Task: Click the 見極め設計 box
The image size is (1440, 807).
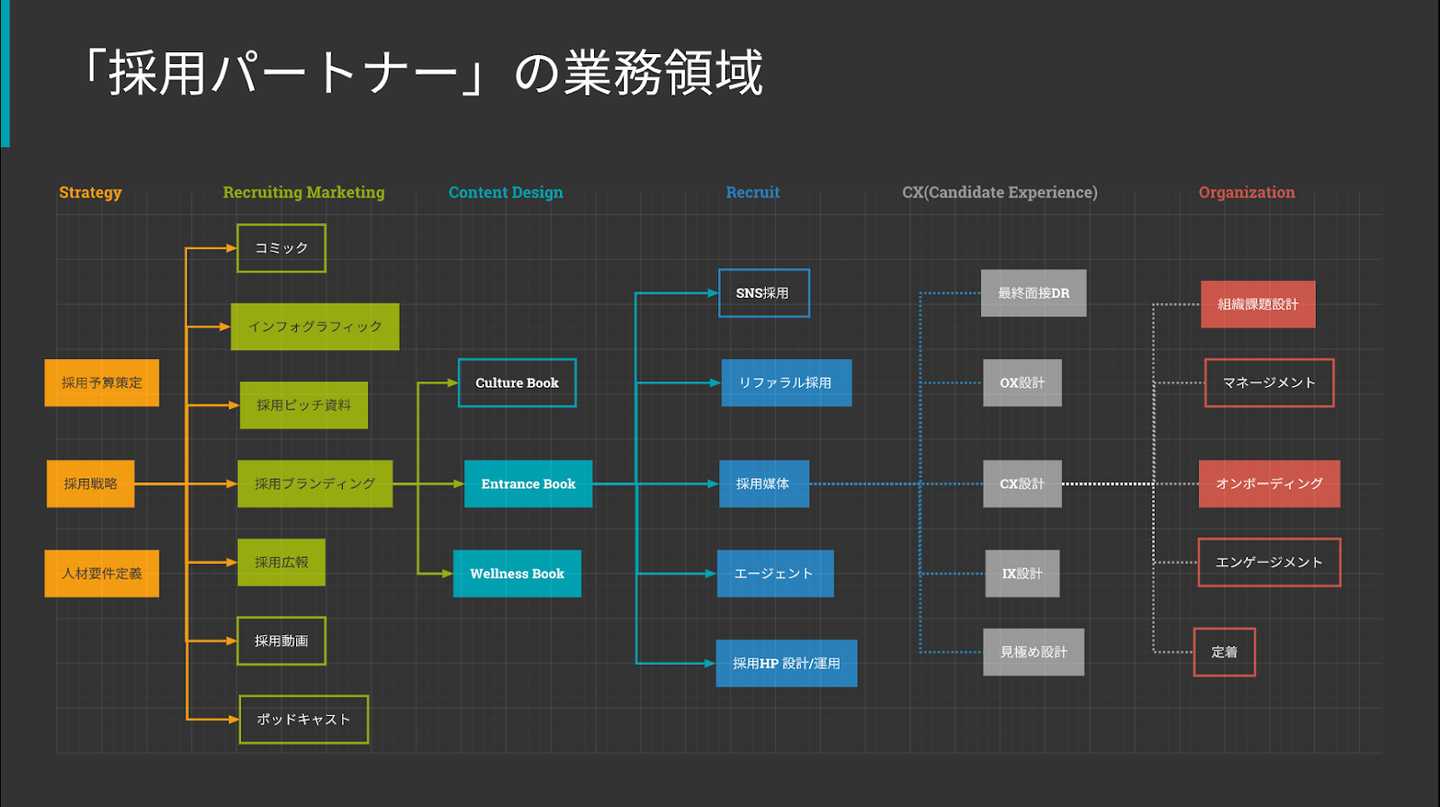Action: 1033,652
